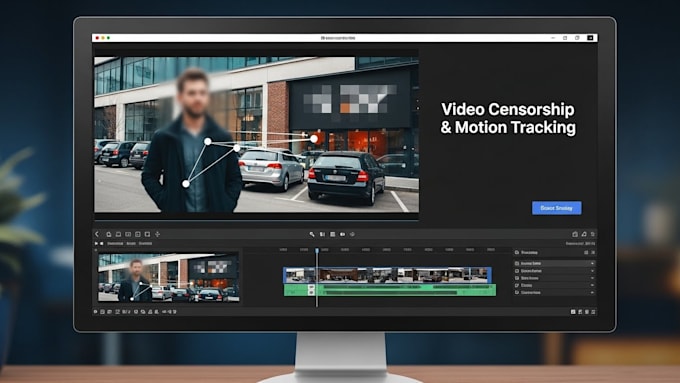Viewport: 680px width, 383px height.
Task: Toggle the checkbox of the fifth effect row
Action: coord(517,293)
